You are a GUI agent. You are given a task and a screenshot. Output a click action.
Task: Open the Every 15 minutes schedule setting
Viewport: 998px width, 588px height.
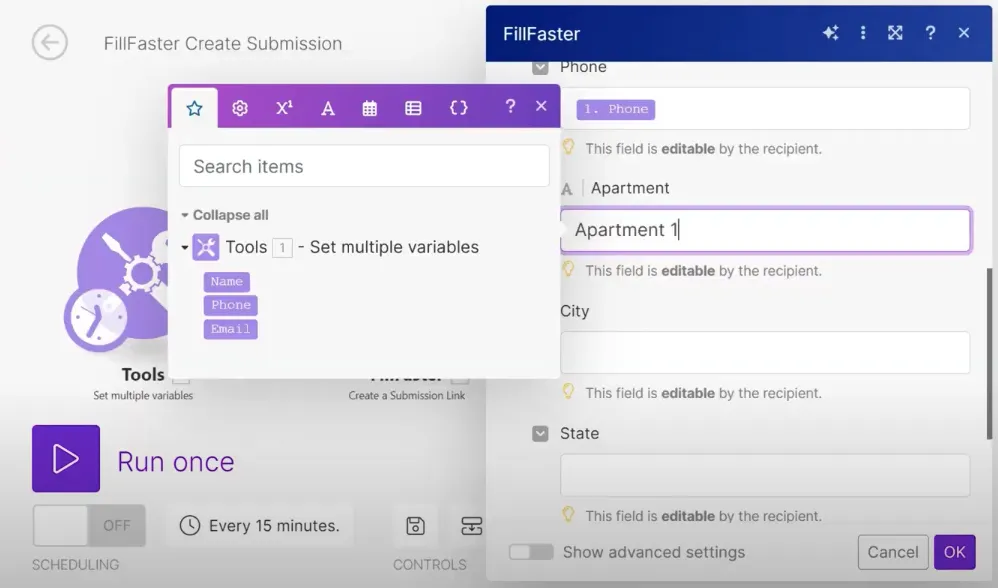[x=260, y=526]
